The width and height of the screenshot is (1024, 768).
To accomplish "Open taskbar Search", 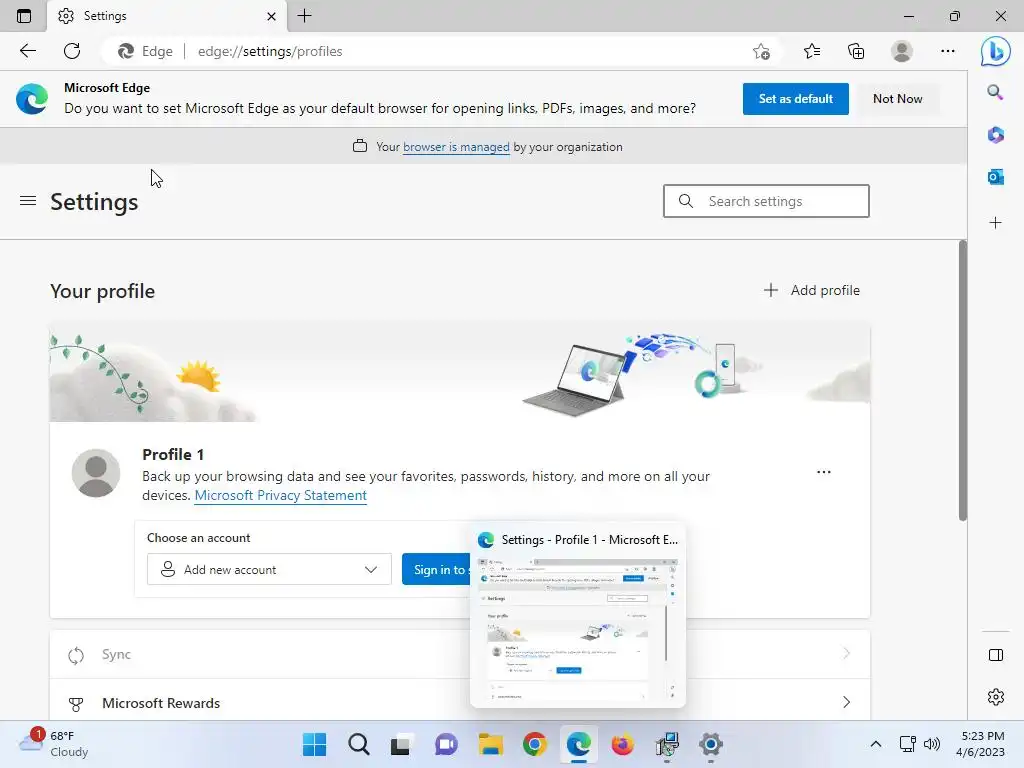I will pos(359,744).
